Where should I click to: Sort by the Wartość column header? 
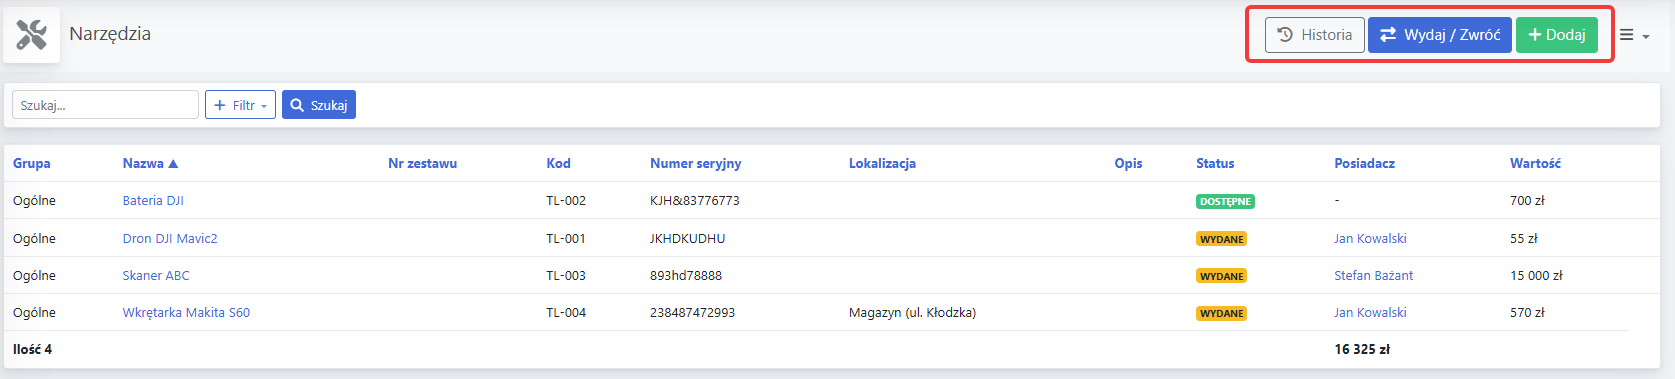click(1535, 163)
